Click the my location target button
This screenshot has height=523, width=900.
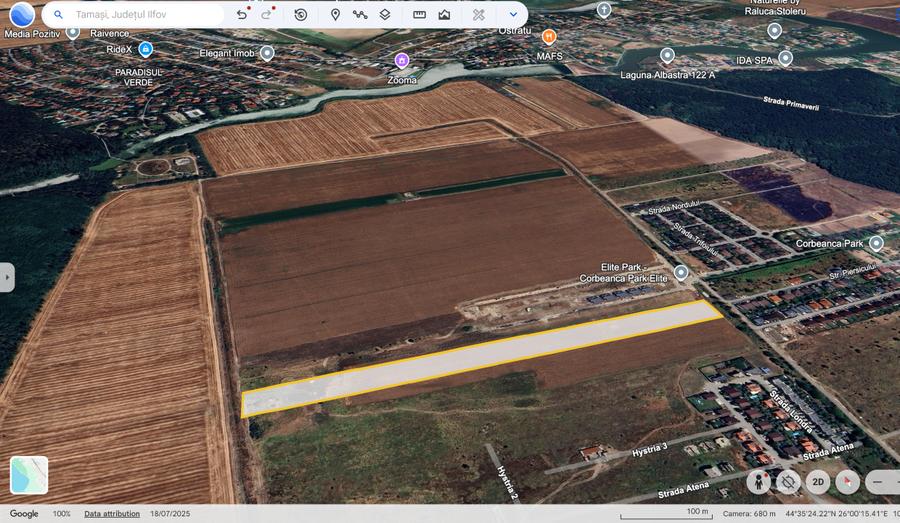[x=788, y=482]
